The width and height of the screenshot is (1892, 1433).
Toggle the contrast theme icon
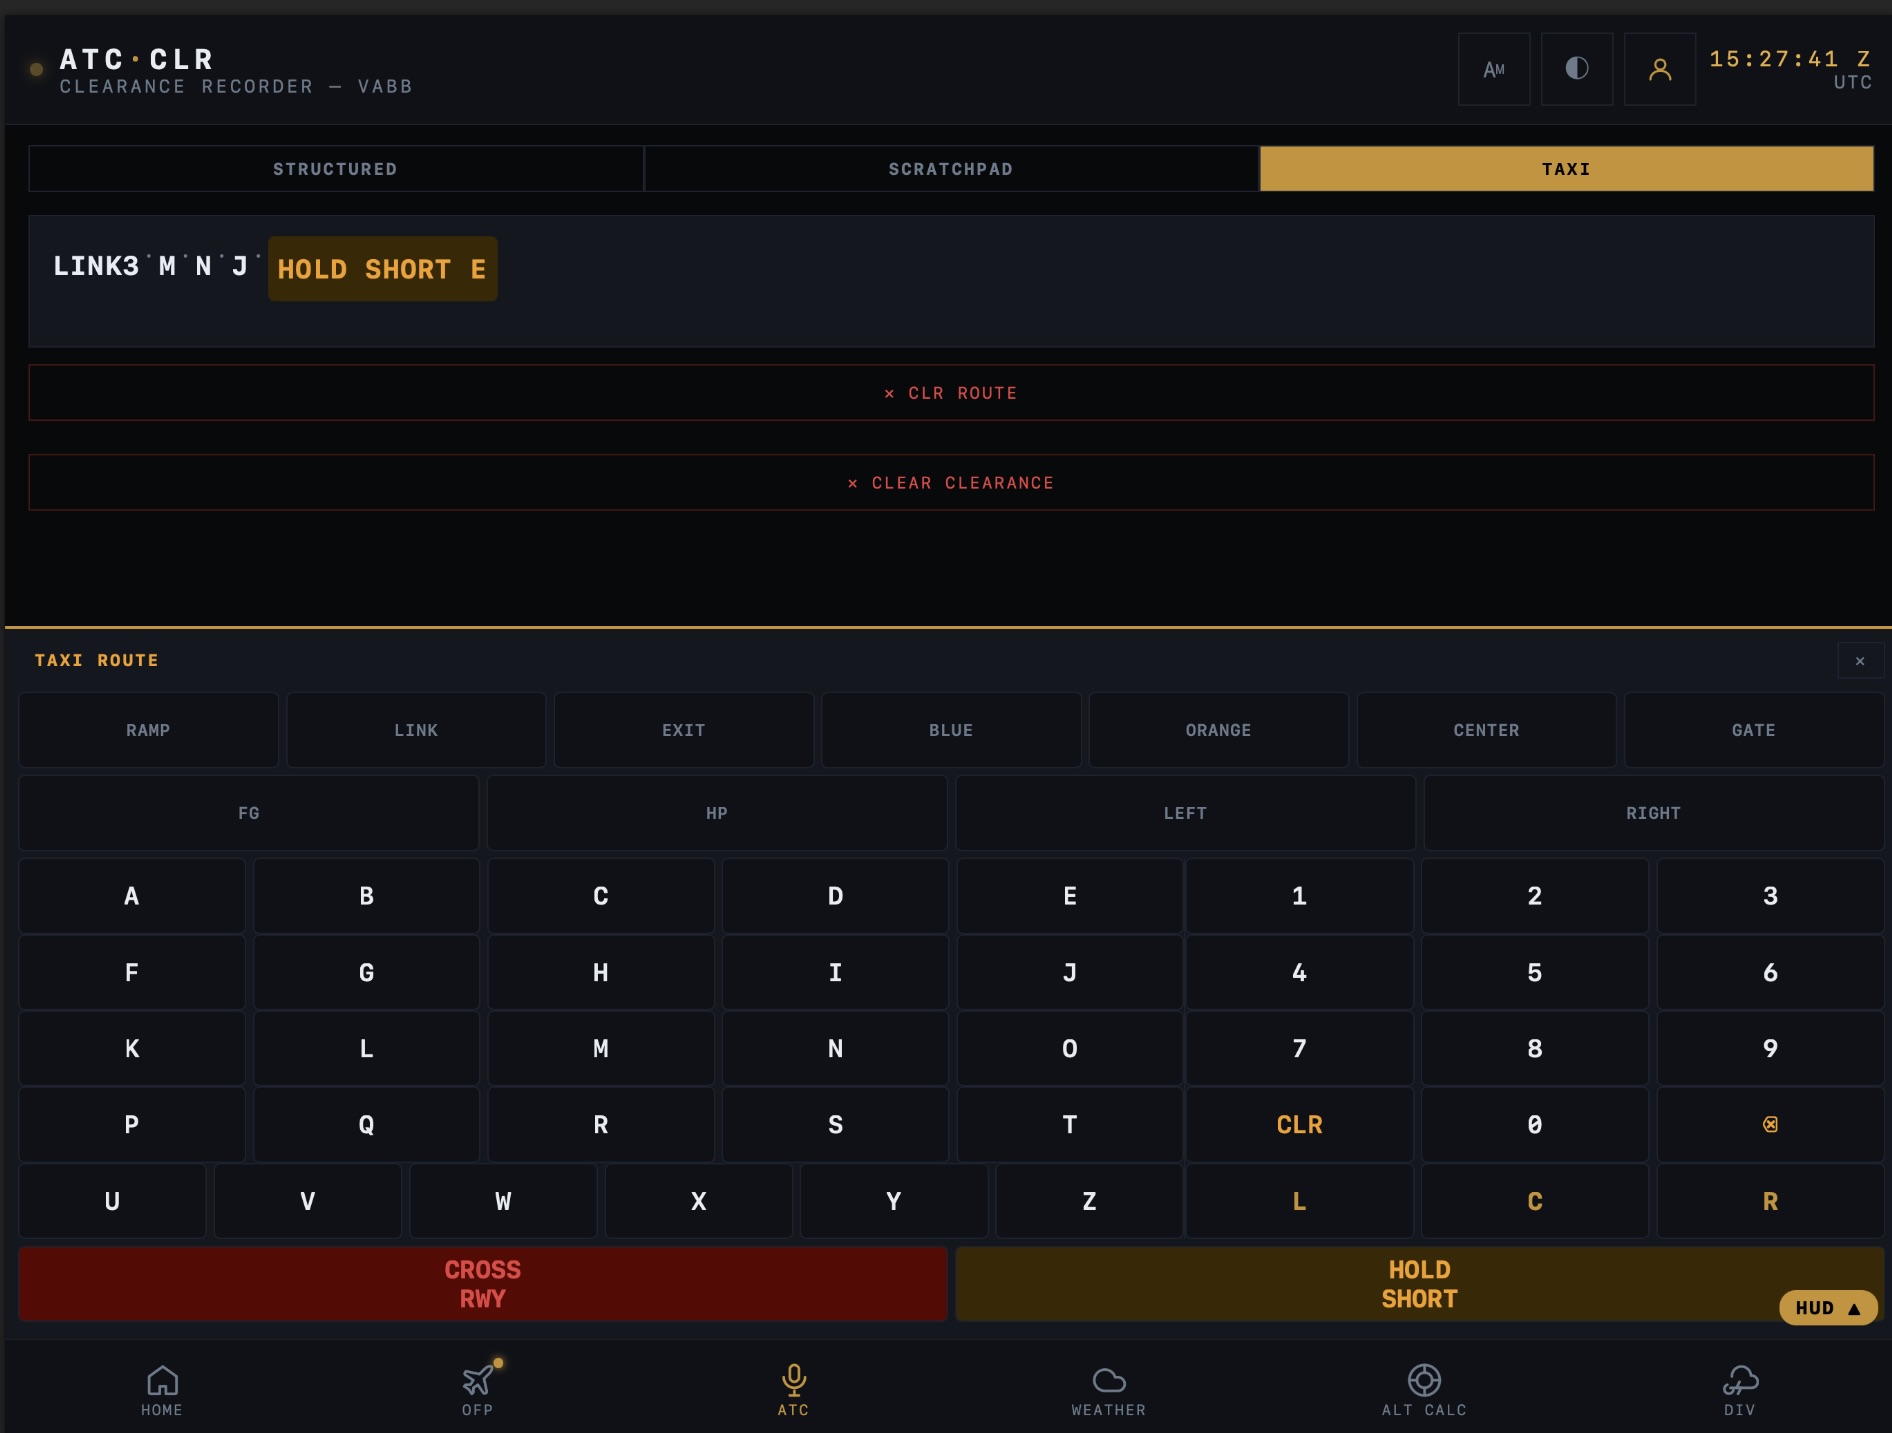pyautogui.click(x=1577, y=69)
